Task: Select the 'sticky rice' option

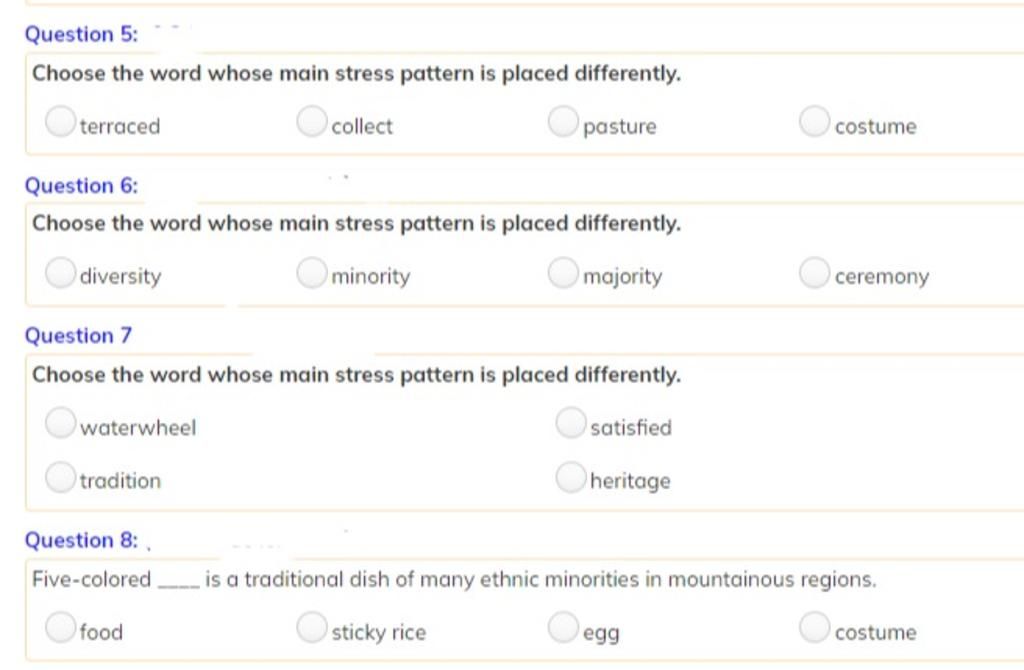Action: (x=312, y=627)
